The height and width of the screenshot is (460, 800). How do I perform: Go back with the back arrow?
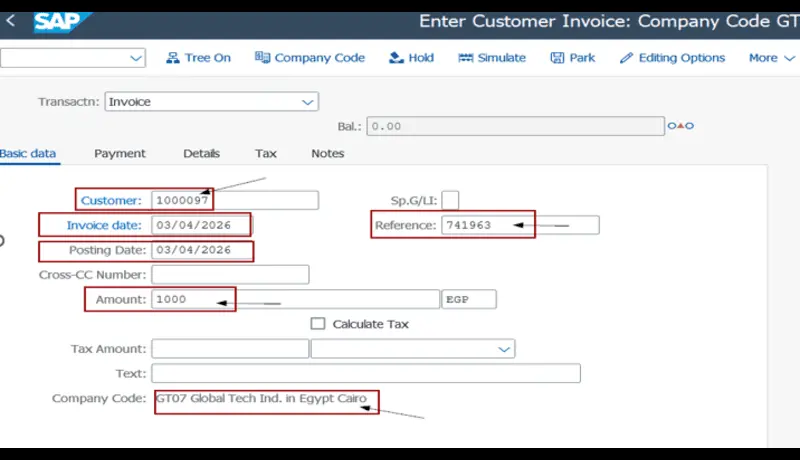click(10, 21)
